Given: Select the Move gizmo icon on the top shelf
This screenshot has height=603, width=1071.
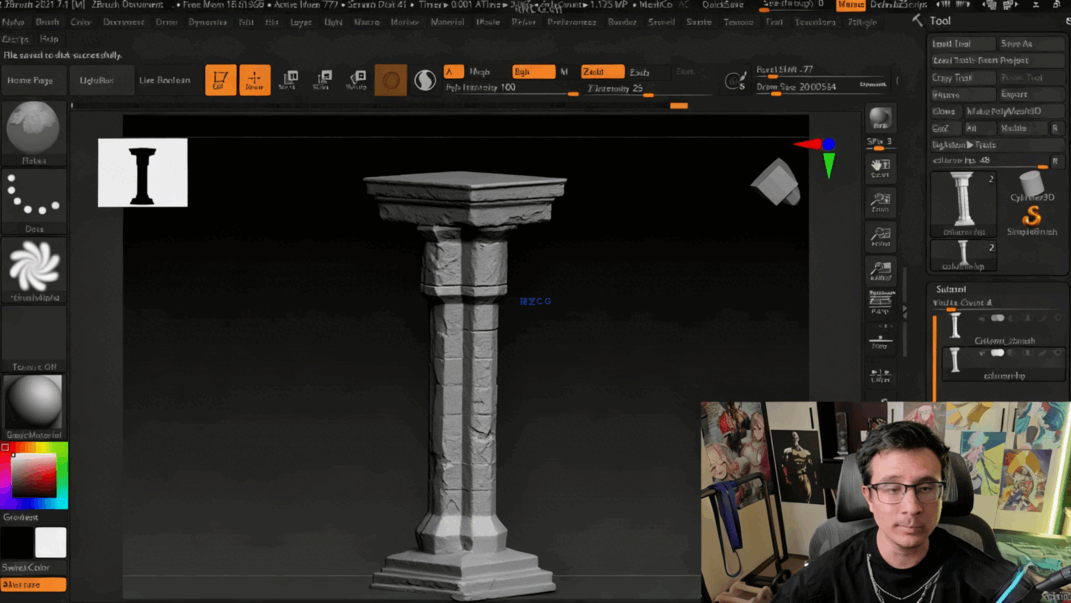Looking at the screenshot, I should 289,78.
